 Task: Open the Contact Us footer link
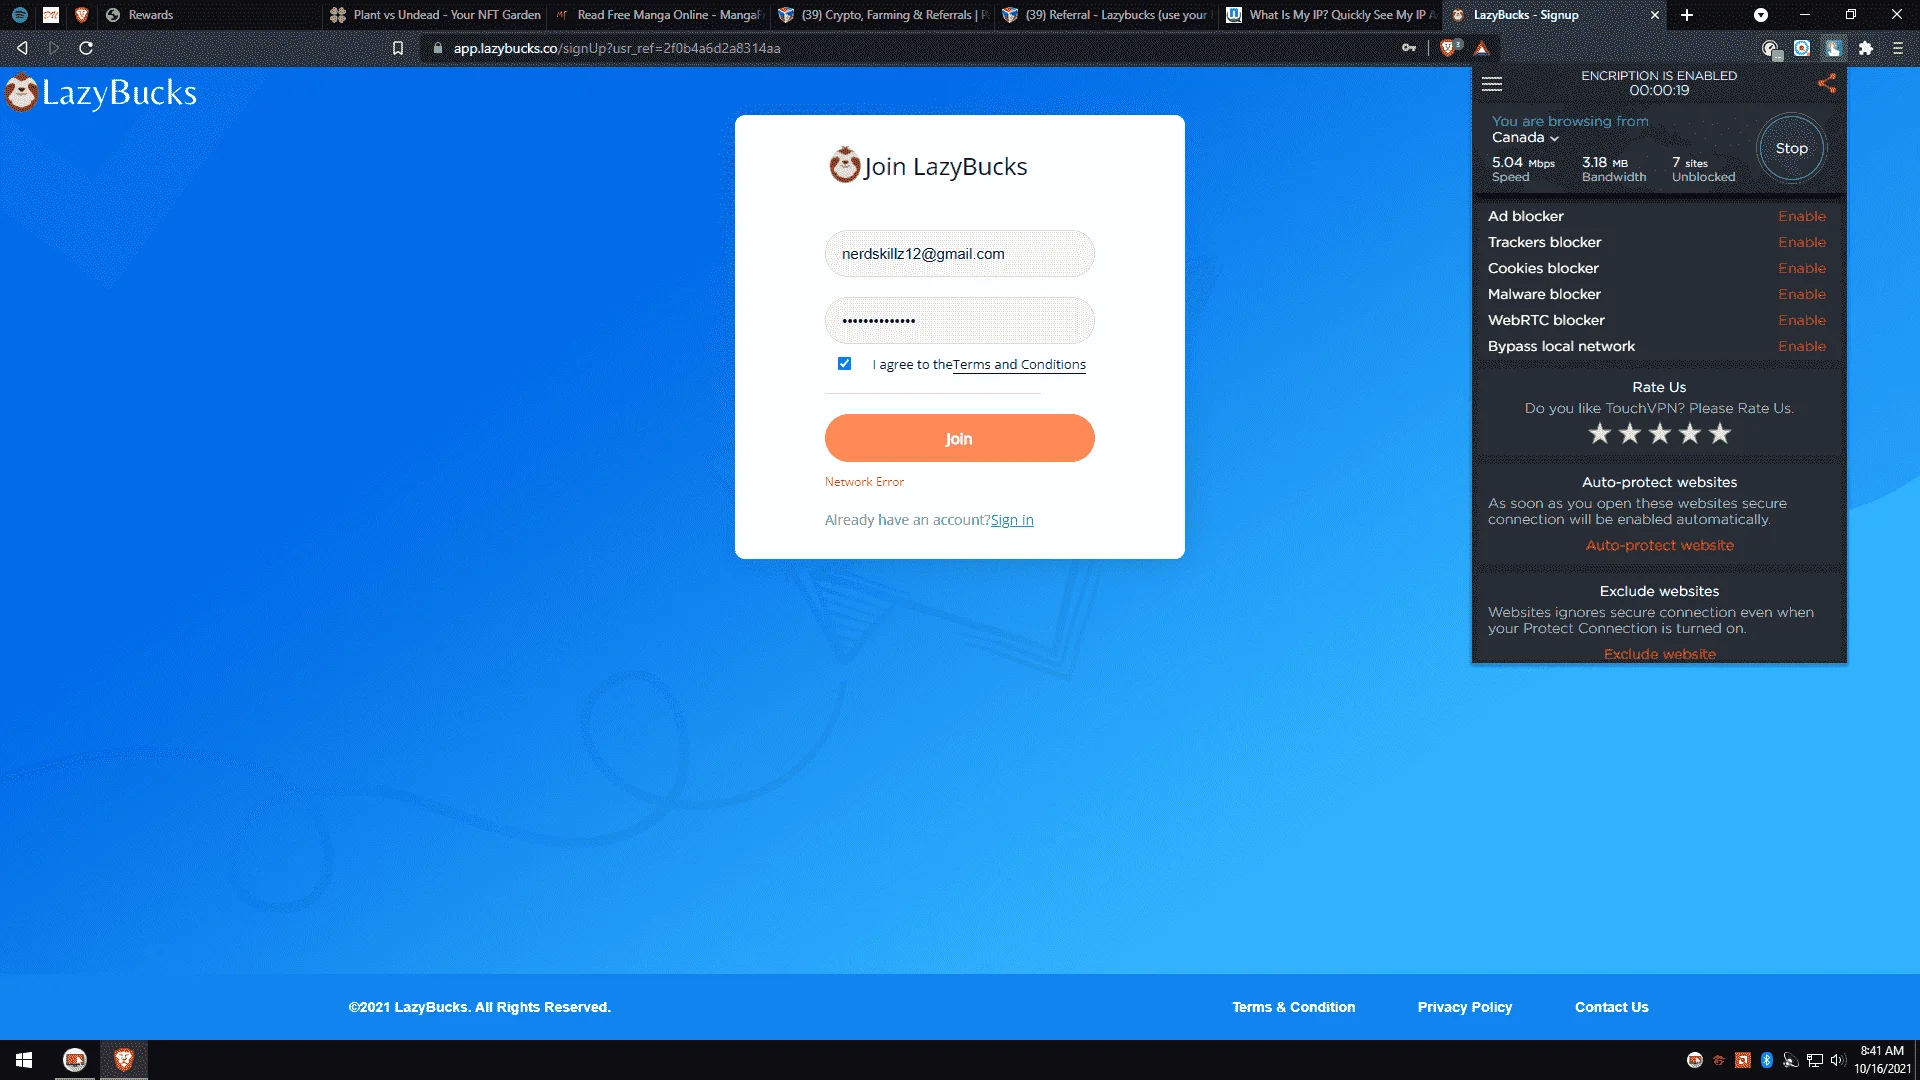click(1611, 1007)
